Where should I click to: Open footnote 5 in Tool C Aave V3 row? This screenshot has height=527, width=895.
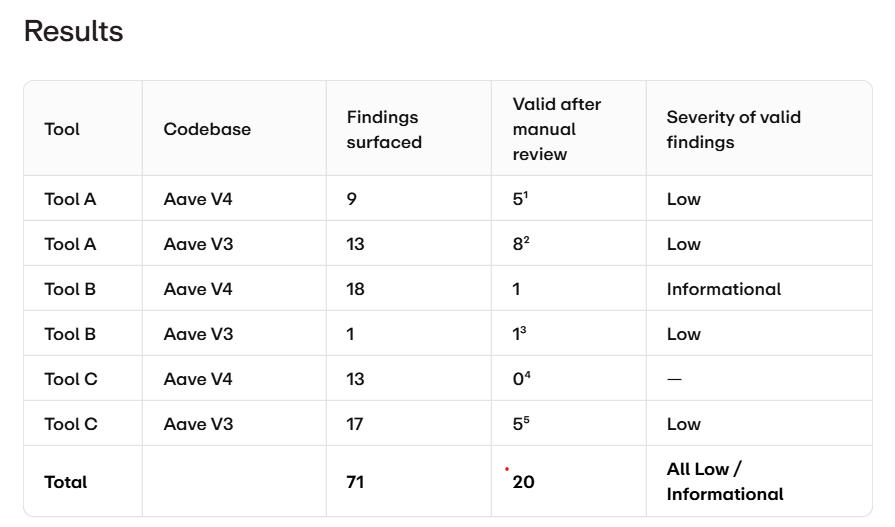click(526, 420)
